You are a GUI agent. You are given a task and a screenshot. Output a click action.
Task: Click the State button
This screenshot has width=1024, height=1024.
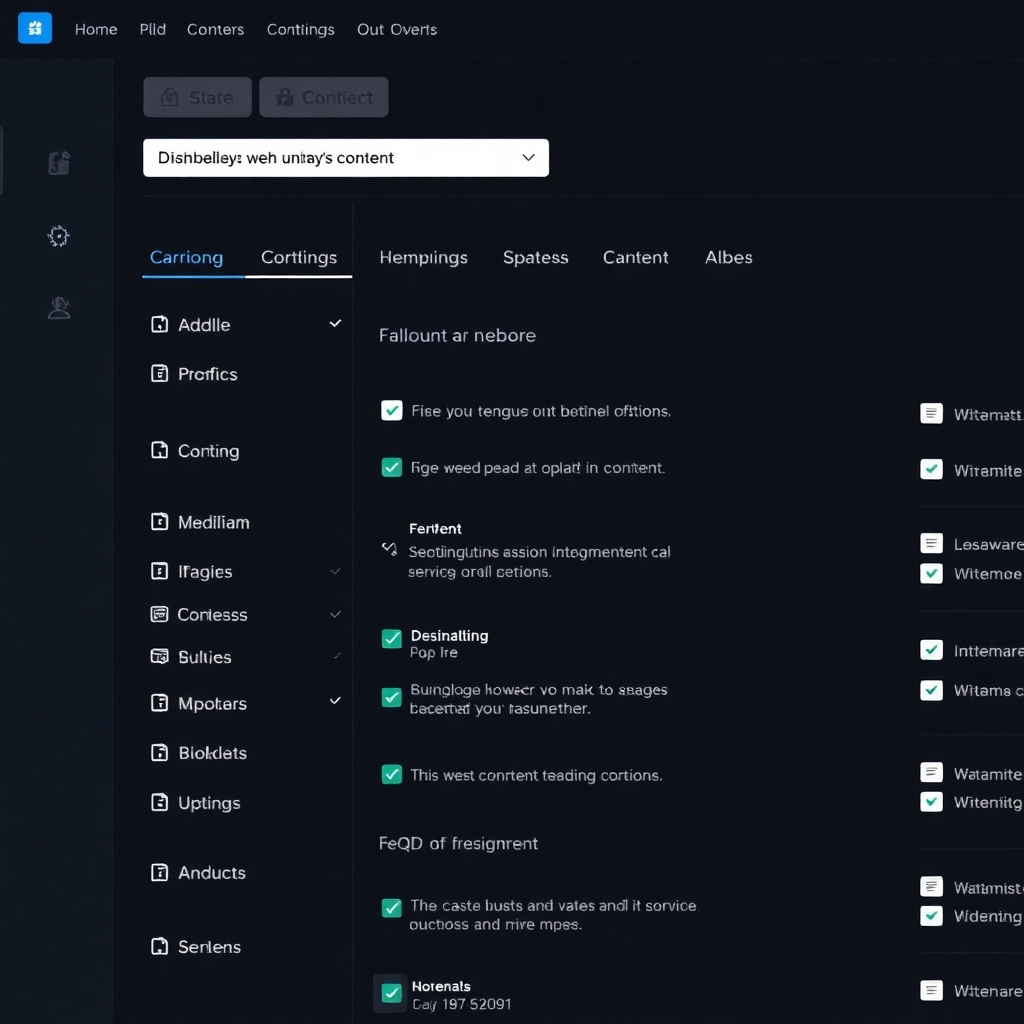(197, 97)
